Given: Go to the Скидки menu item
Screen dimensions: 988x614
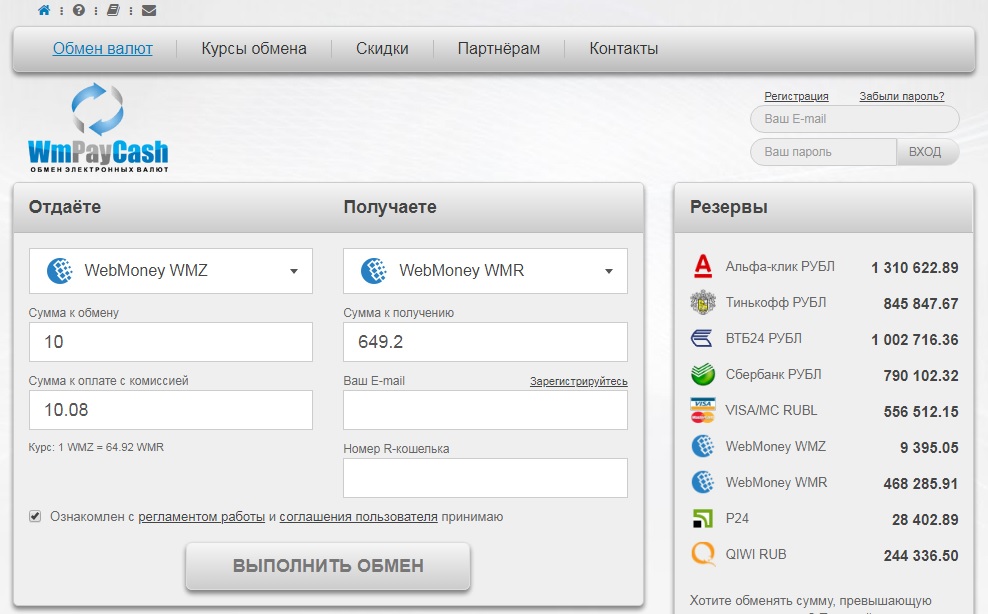Looking at the screenshot, I should tap(382, 49).
